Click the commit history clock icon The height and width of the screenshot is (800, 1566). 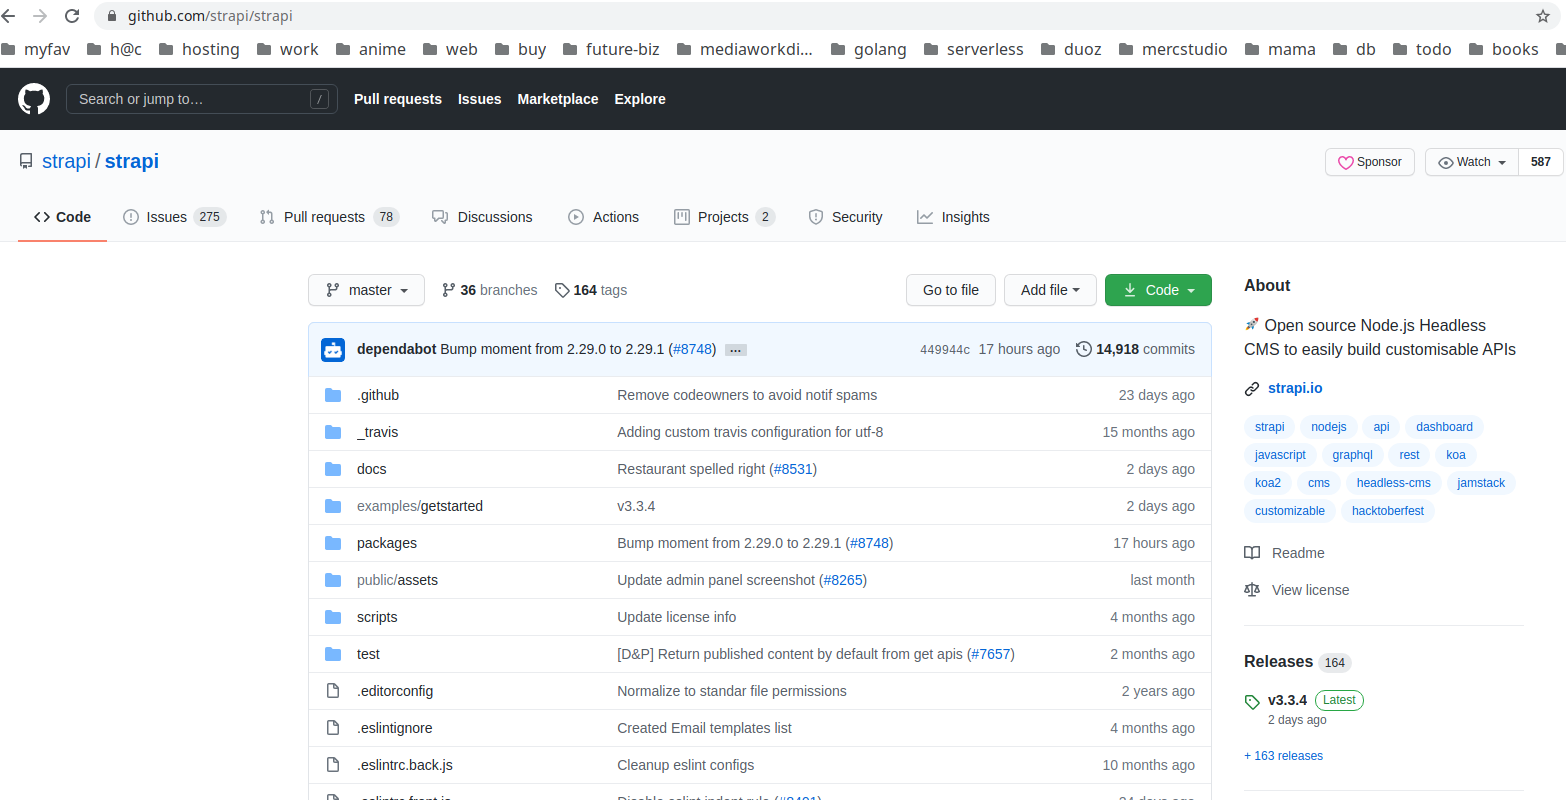pos(1083,349)
